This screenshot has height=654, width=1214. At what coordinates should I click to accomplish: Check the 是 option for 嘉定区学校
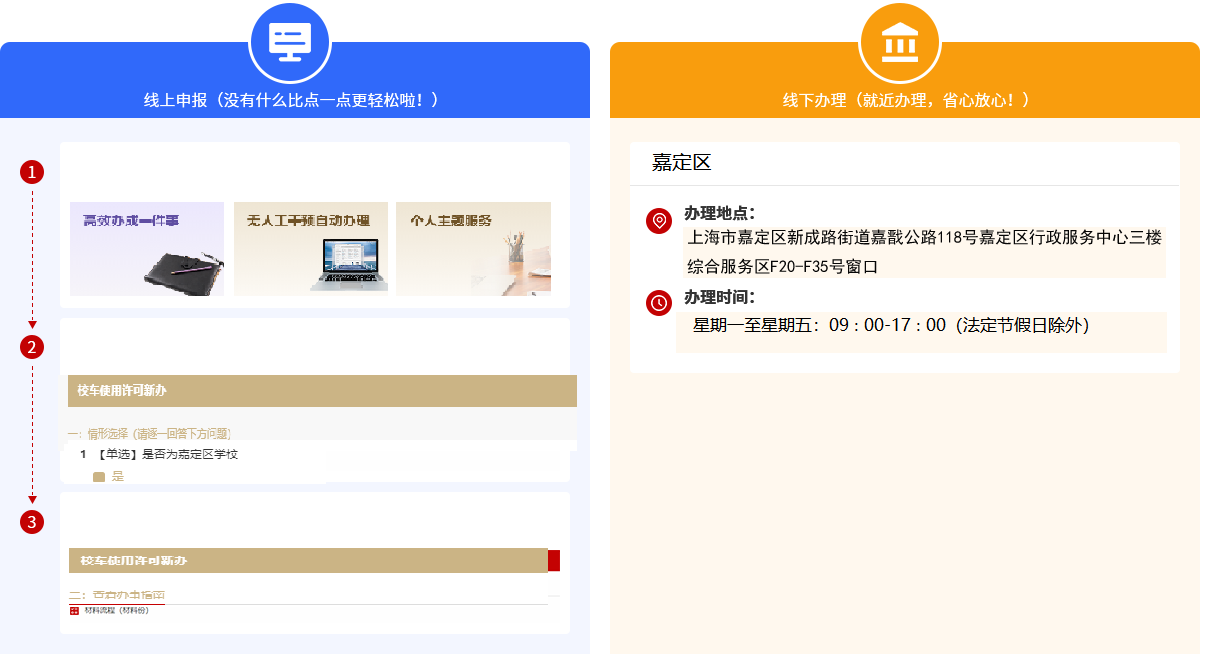tap(99, 477)
